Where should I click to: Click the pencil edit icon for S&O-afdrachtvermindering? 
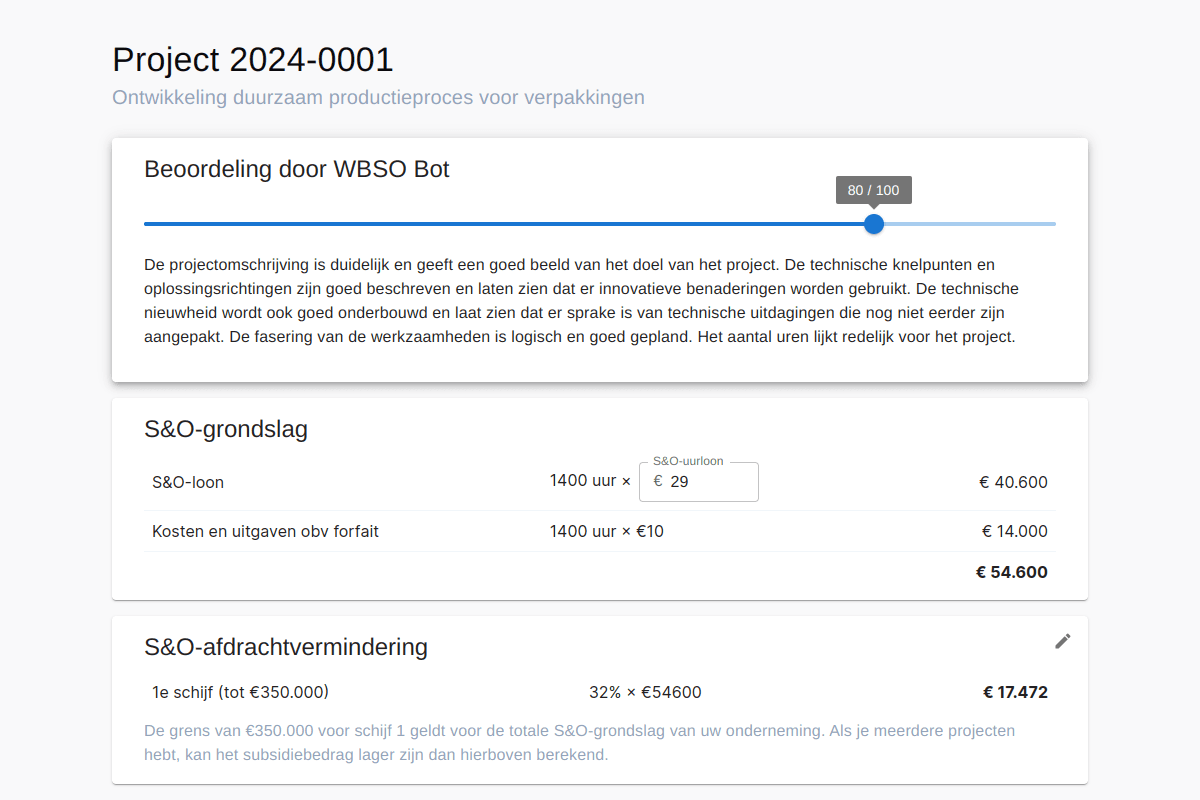pos(1063,641)
